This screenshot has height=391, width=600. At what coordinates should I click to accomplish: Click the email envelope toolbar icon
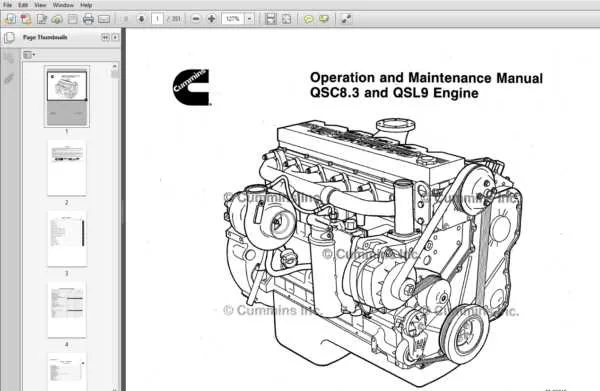click(x=104, y=19)
